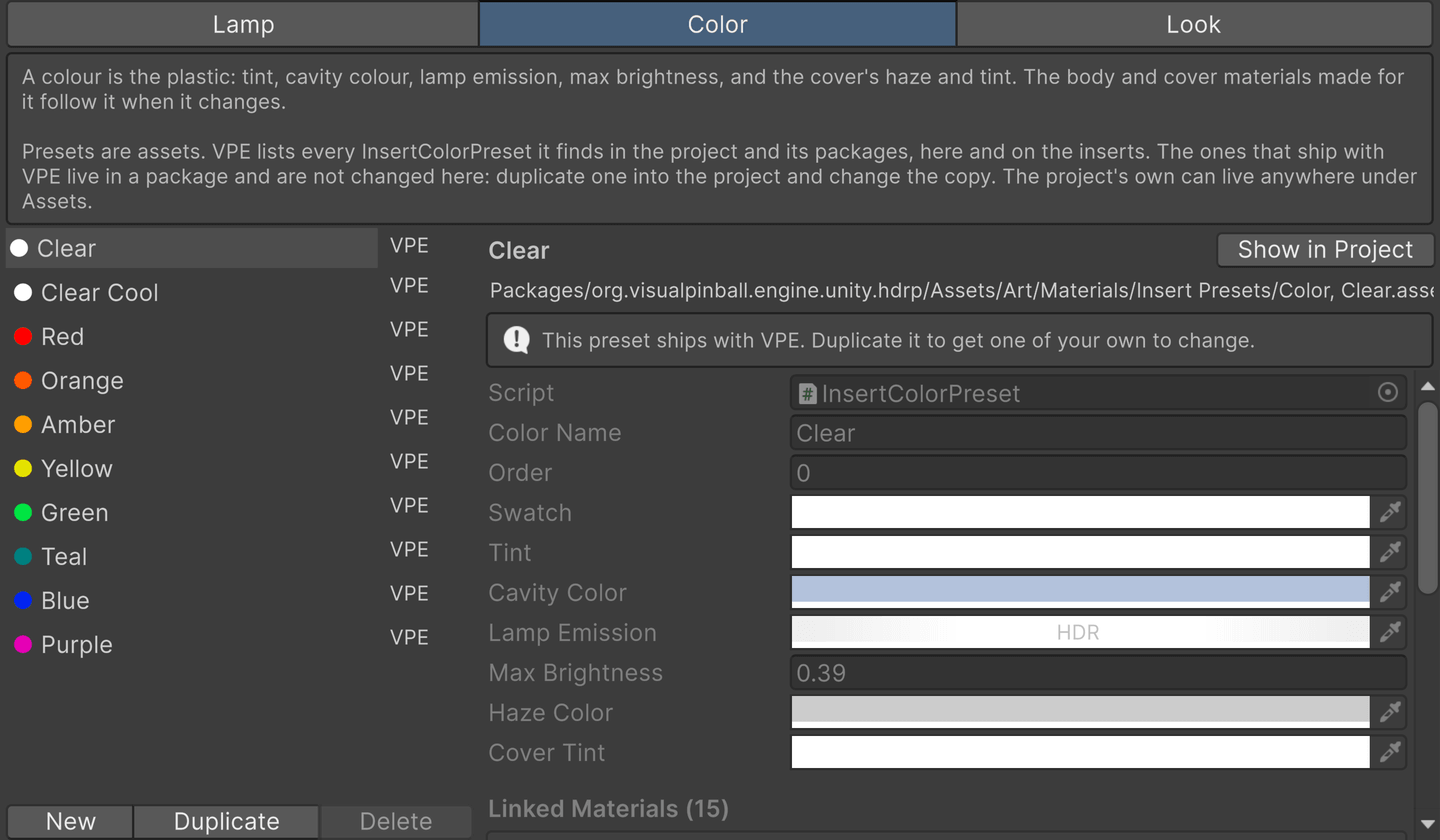This screenshot has width=1440, height=840.
Task: Click the eyedropper next to Haze Color
Action: tap(1389, 712)
